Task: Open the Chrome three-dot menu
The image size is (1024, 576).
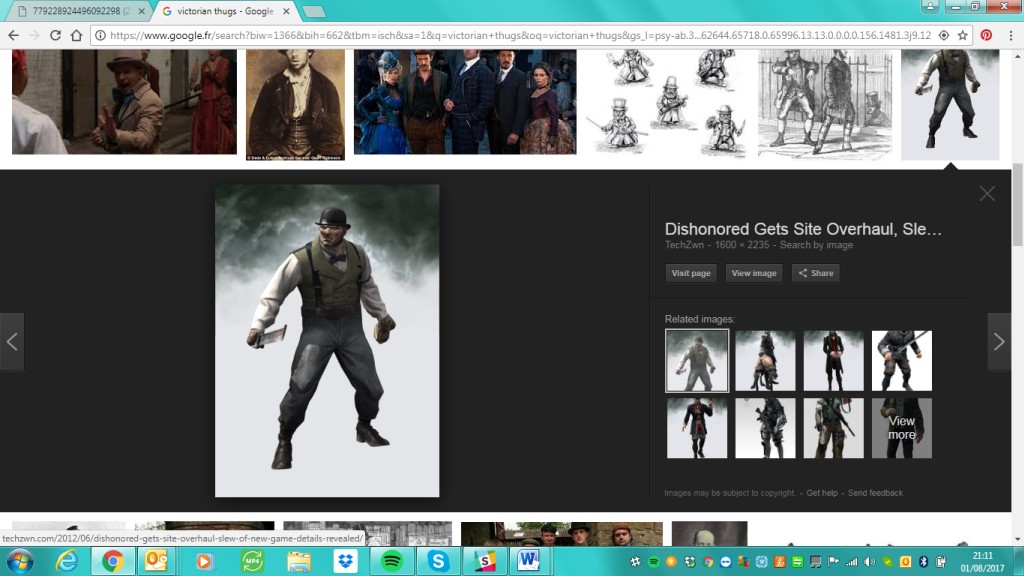Action: 1010,35
